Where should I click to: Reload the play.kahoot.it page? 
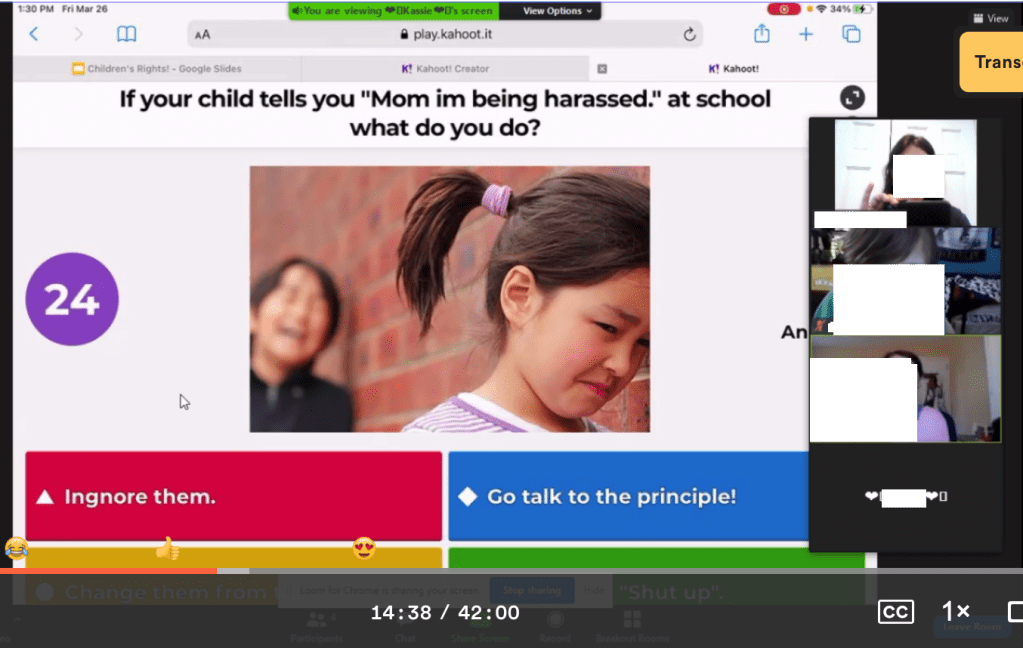click(689, 34)
